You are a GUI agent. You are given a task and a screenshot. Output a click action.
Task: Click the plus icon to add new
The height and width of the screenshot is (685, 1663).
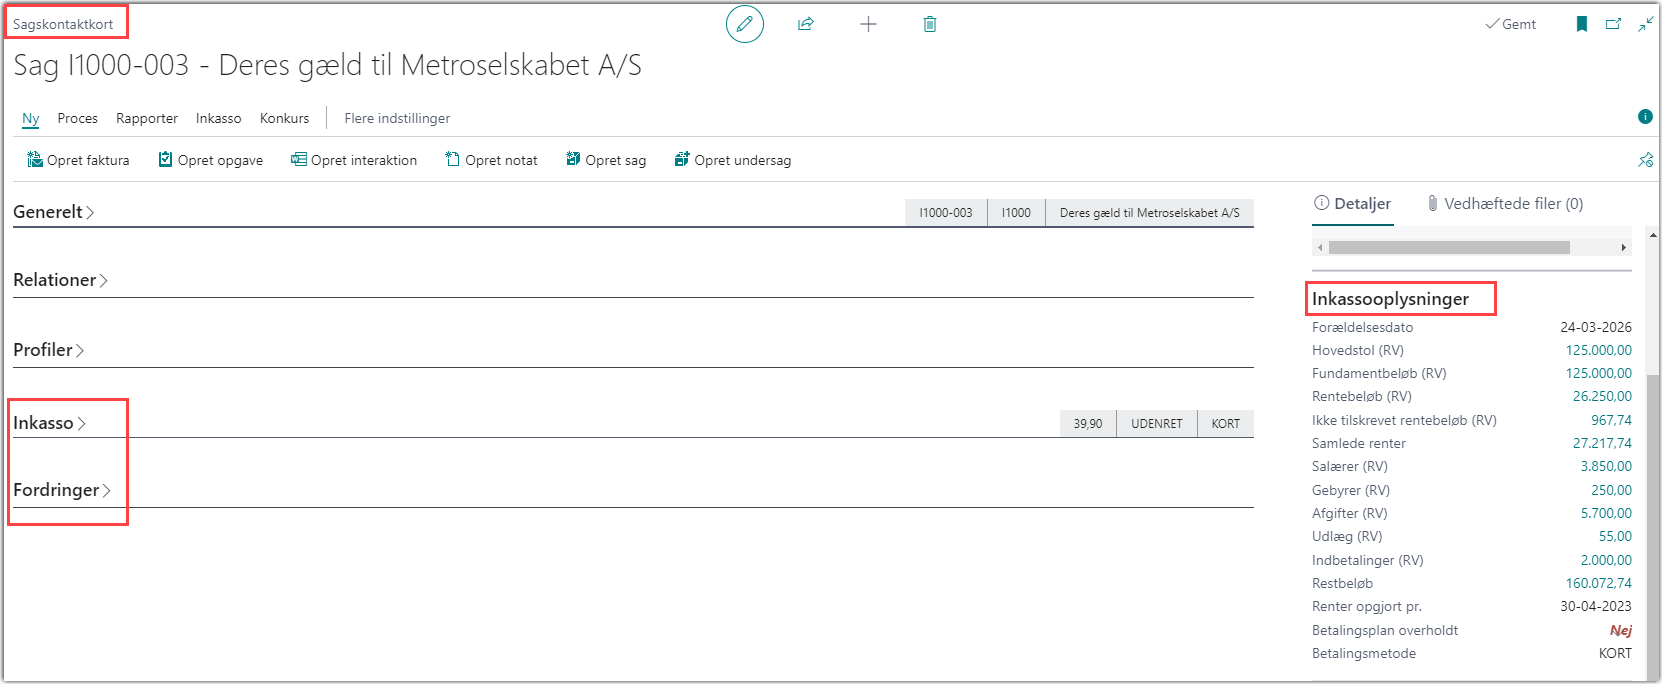pyautogui.click(x=868, y=24)
